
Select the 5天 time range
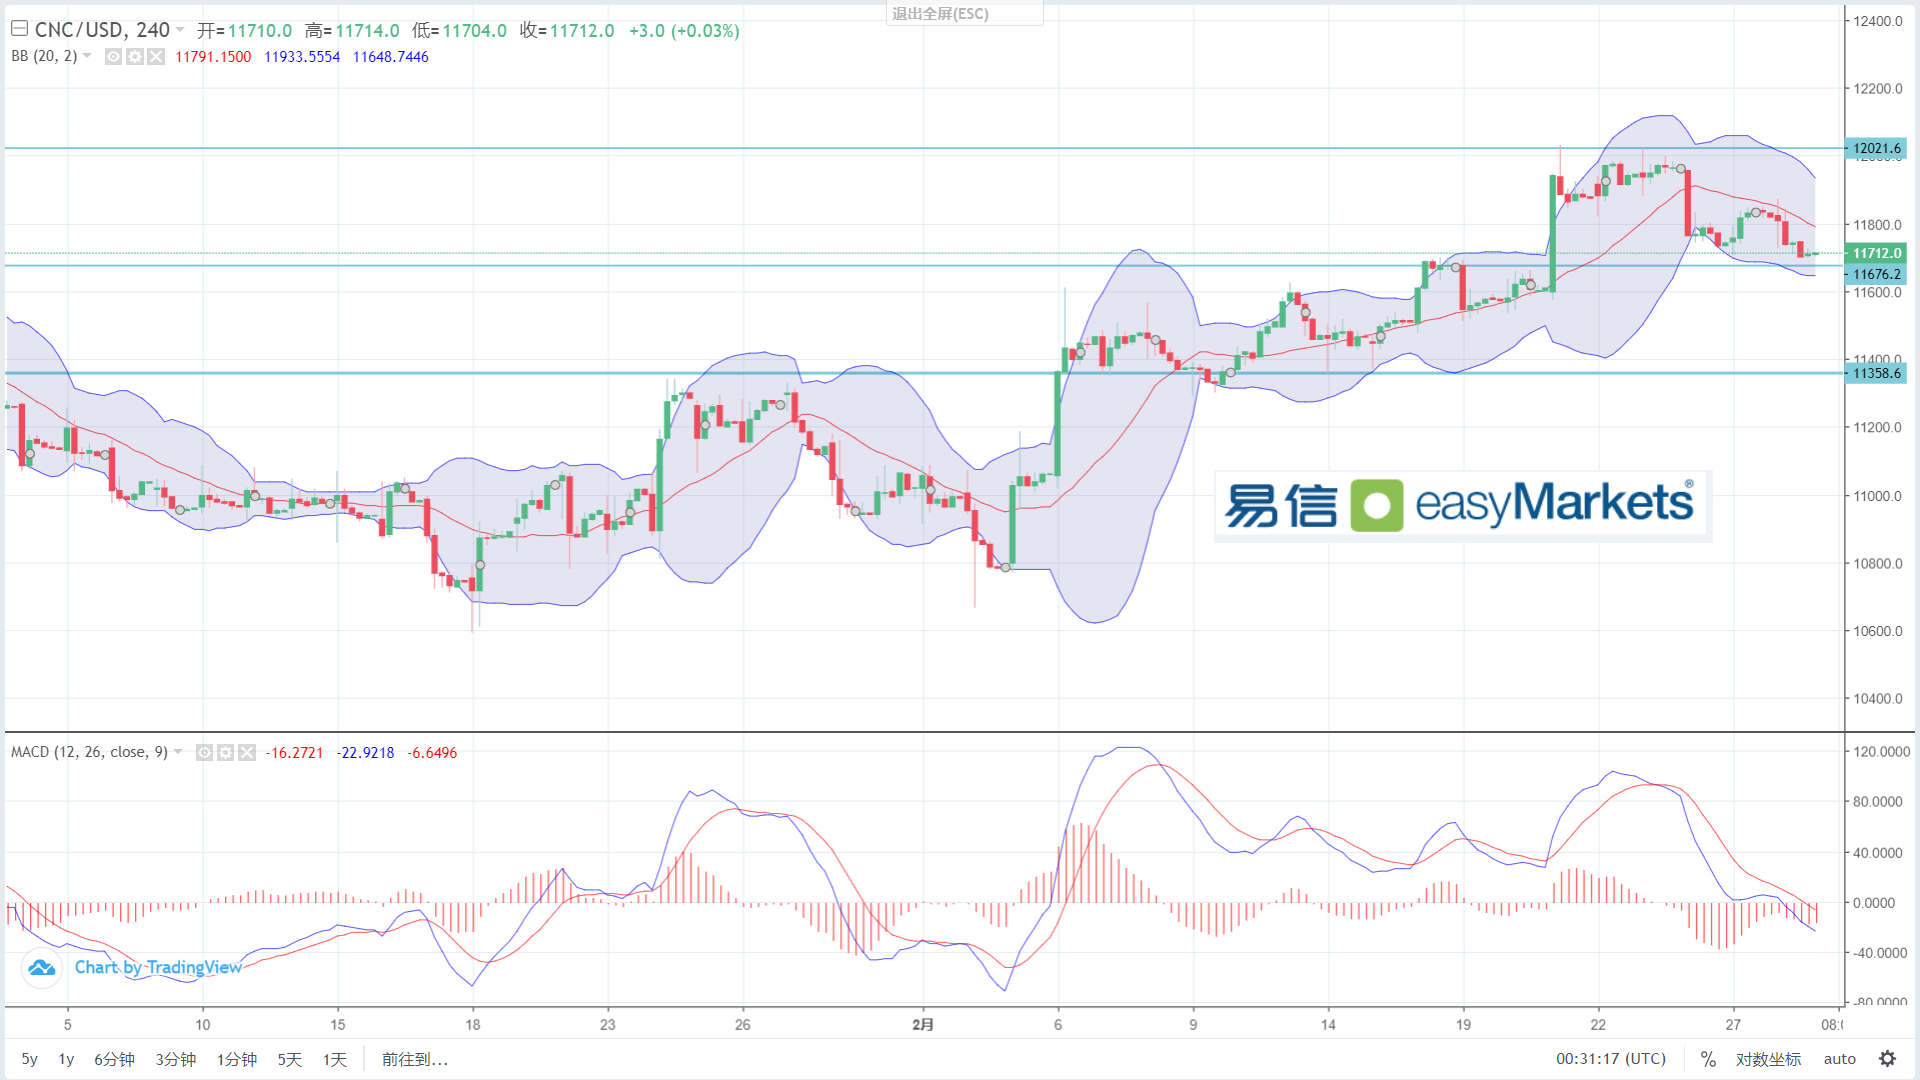(290, 1059)
